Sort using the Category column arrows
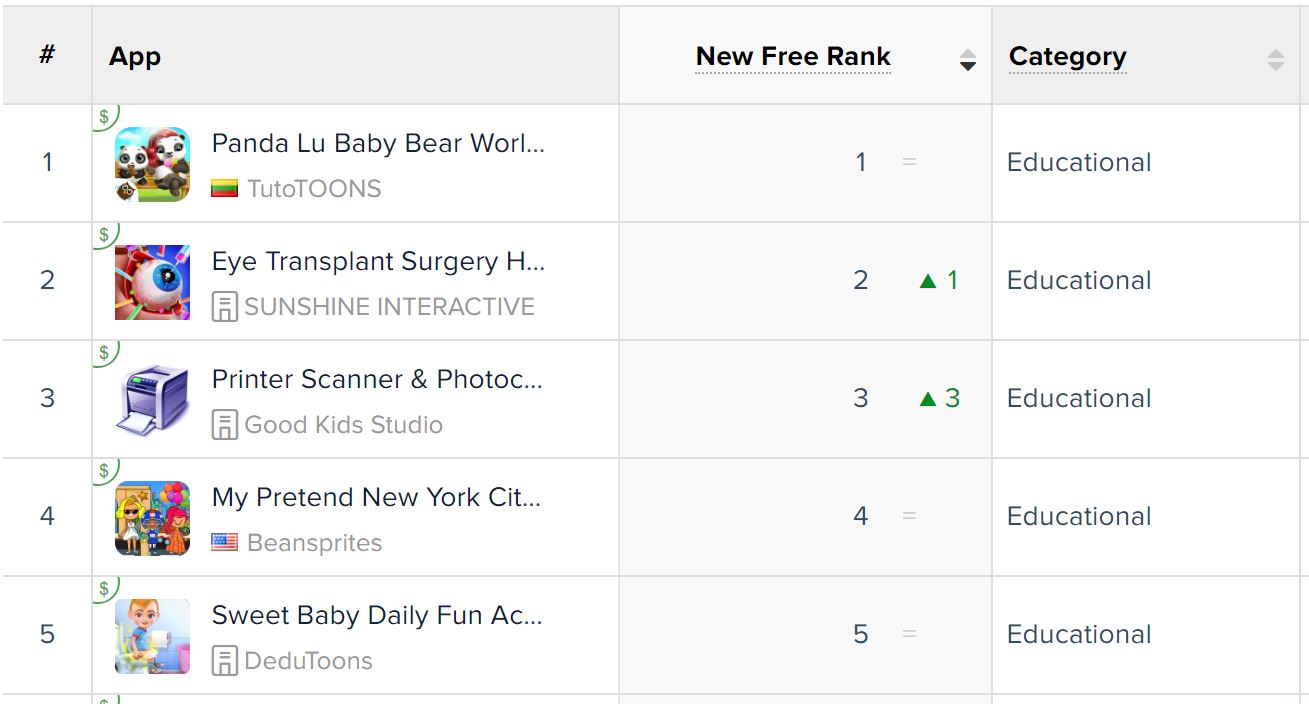This screenshot has height=704, width=1309. [x=1275, y=60]
